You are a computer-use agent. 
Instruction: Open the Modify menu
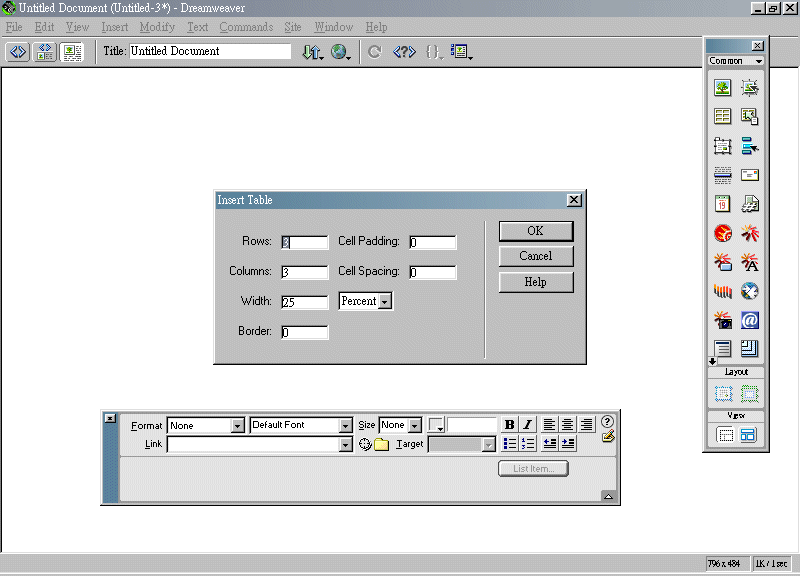(157, 27)
